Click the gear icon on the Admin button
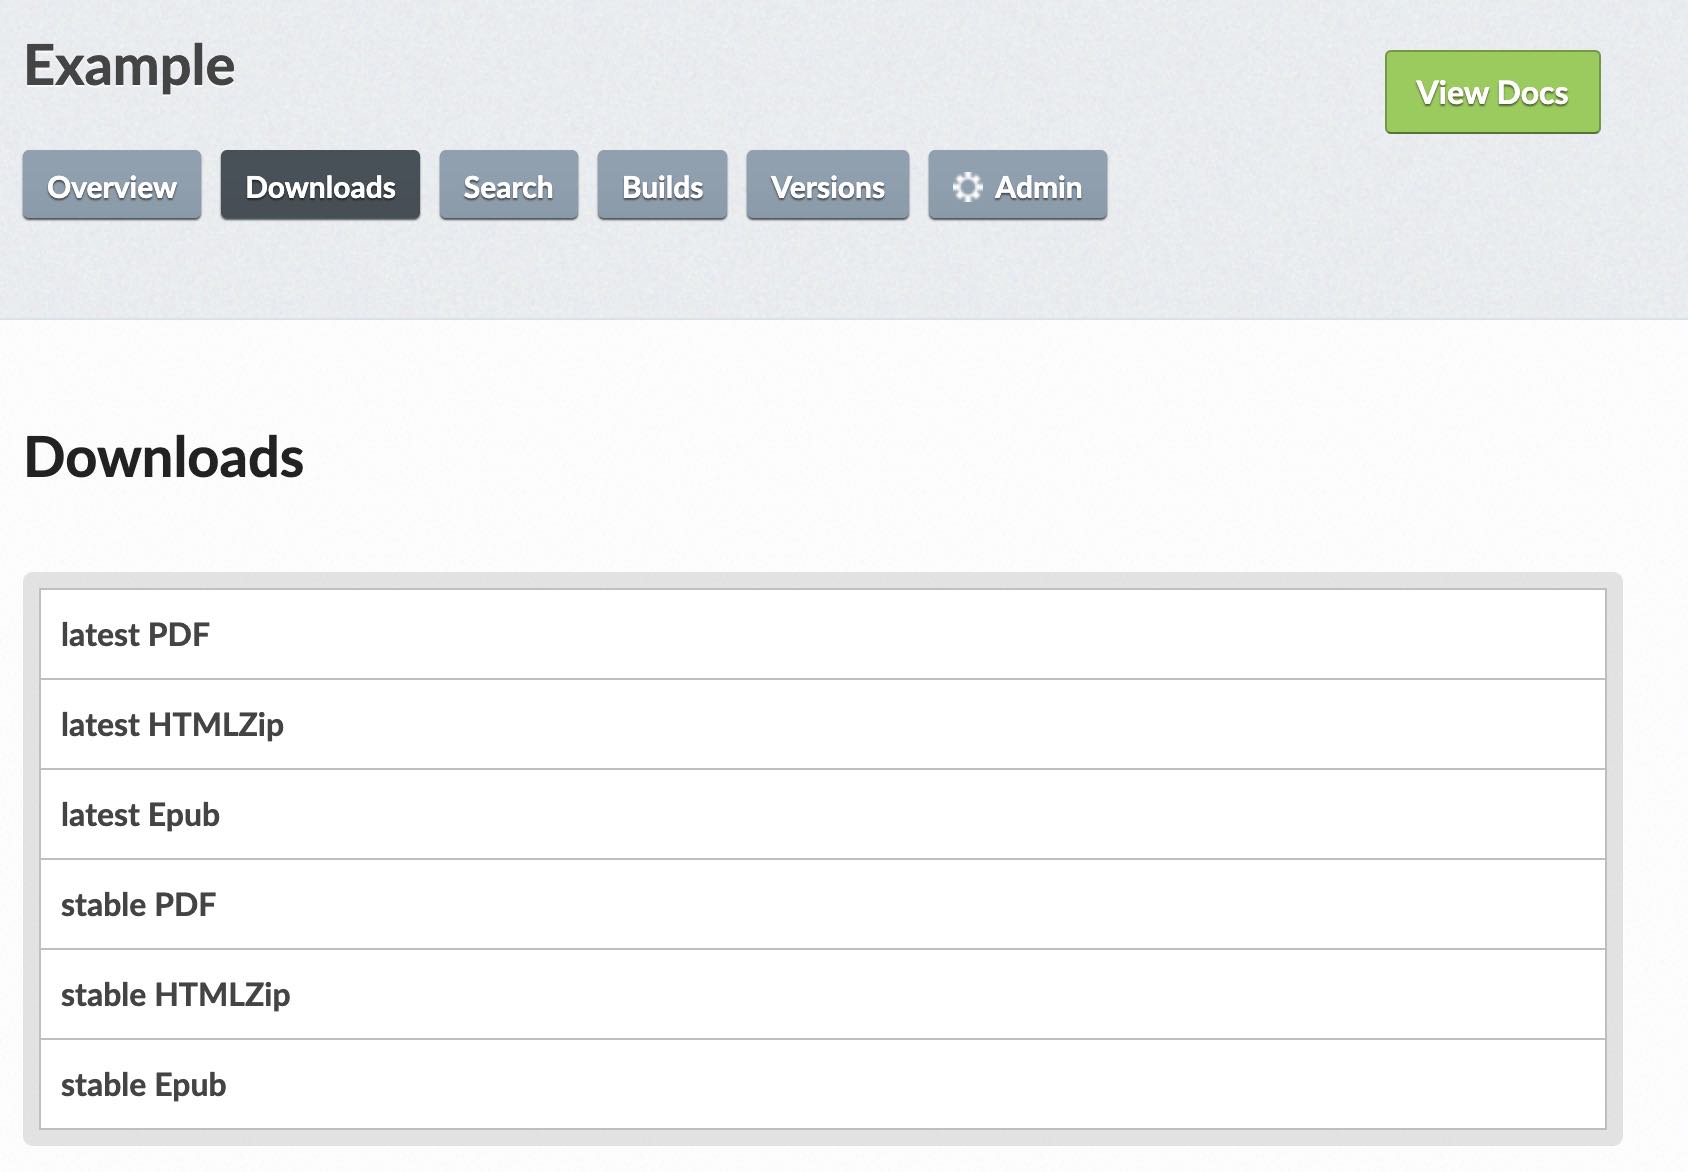This screenshot has height=1172, width=1688. coord(967,187)
